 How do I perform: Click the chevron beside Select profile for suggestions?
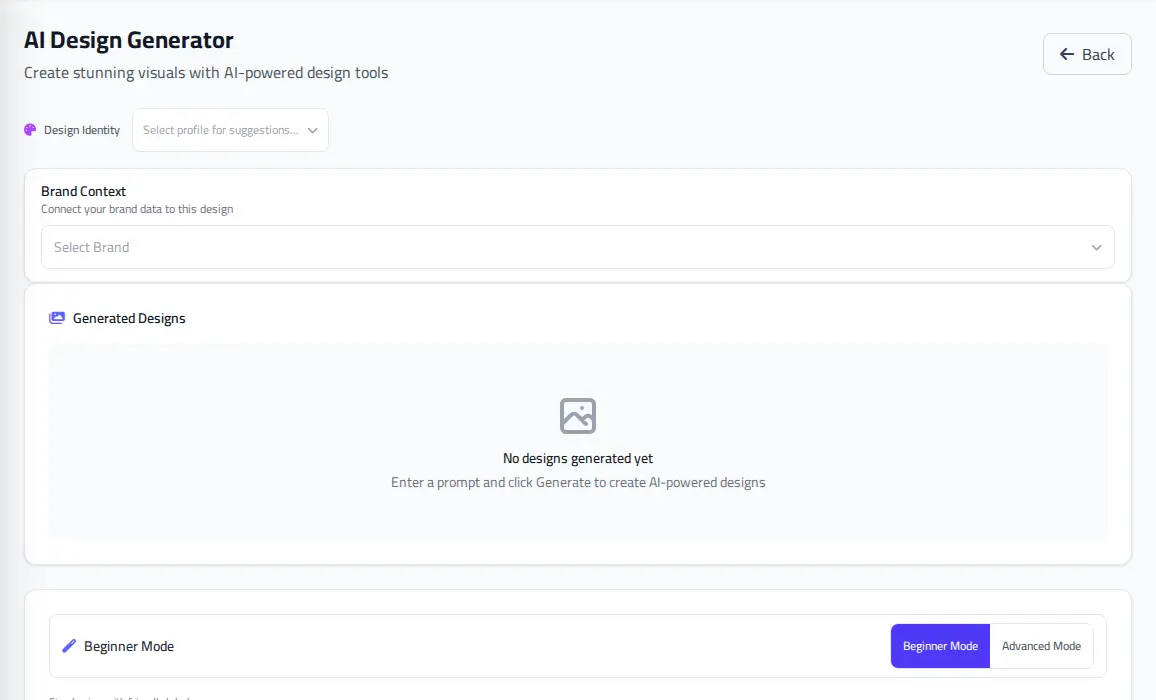pyautogui.click(x=313, y=130)
